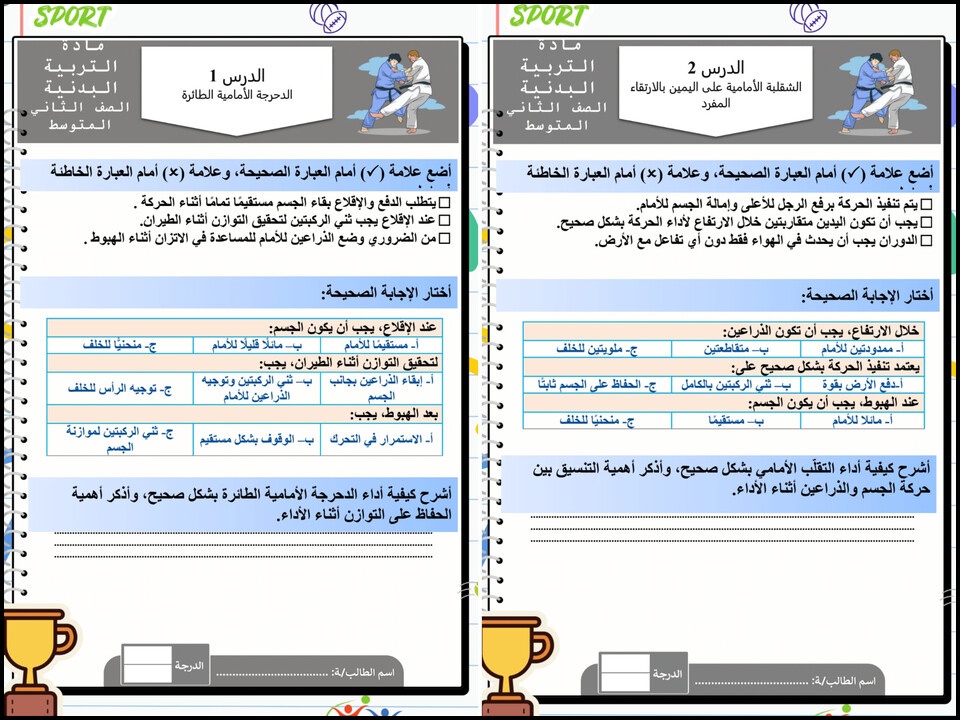Choose answer 'ب- متقاطعتين'
Image resolution: width=960 pixels, height=720 pixels.
(x=736, y=349)
